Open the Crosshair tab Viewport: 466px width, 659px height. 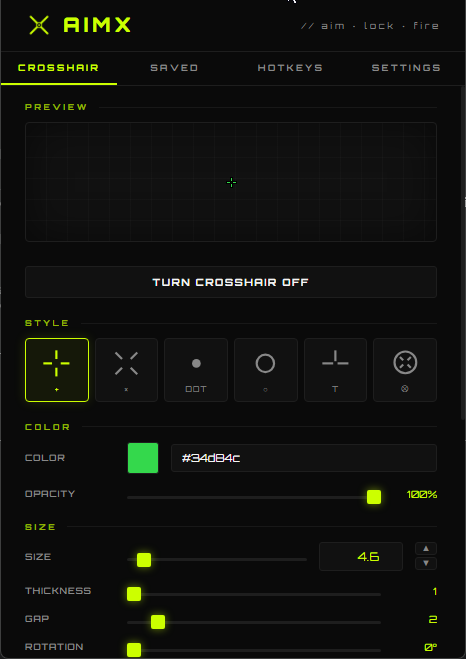tap(59, 68)
